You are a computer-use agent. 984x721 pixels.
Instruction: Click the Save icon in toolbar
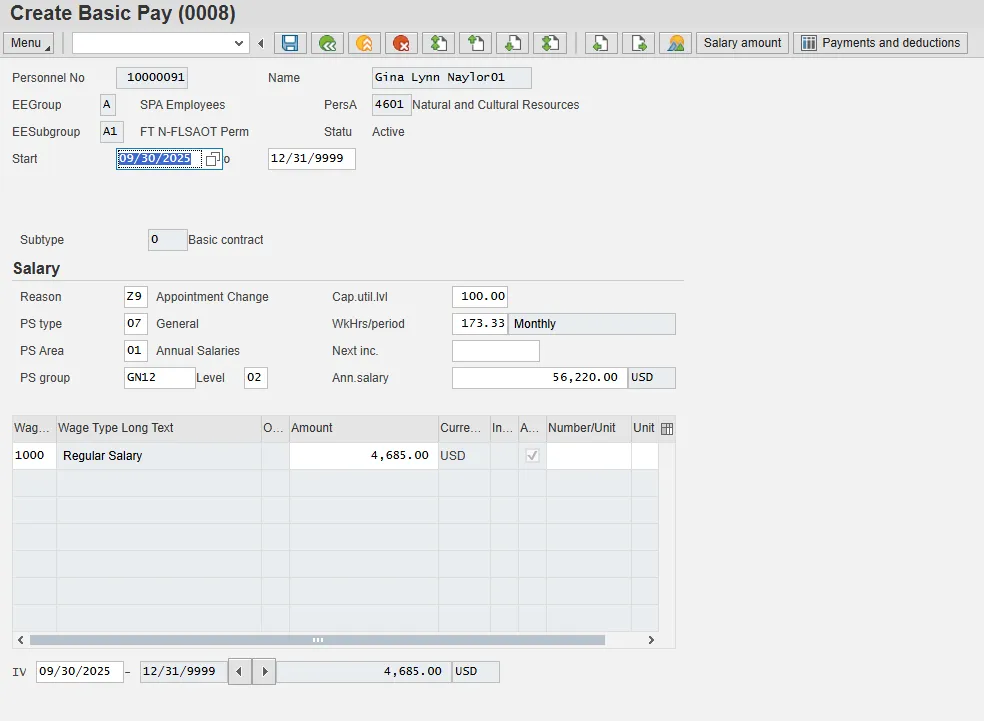(290, 43)
